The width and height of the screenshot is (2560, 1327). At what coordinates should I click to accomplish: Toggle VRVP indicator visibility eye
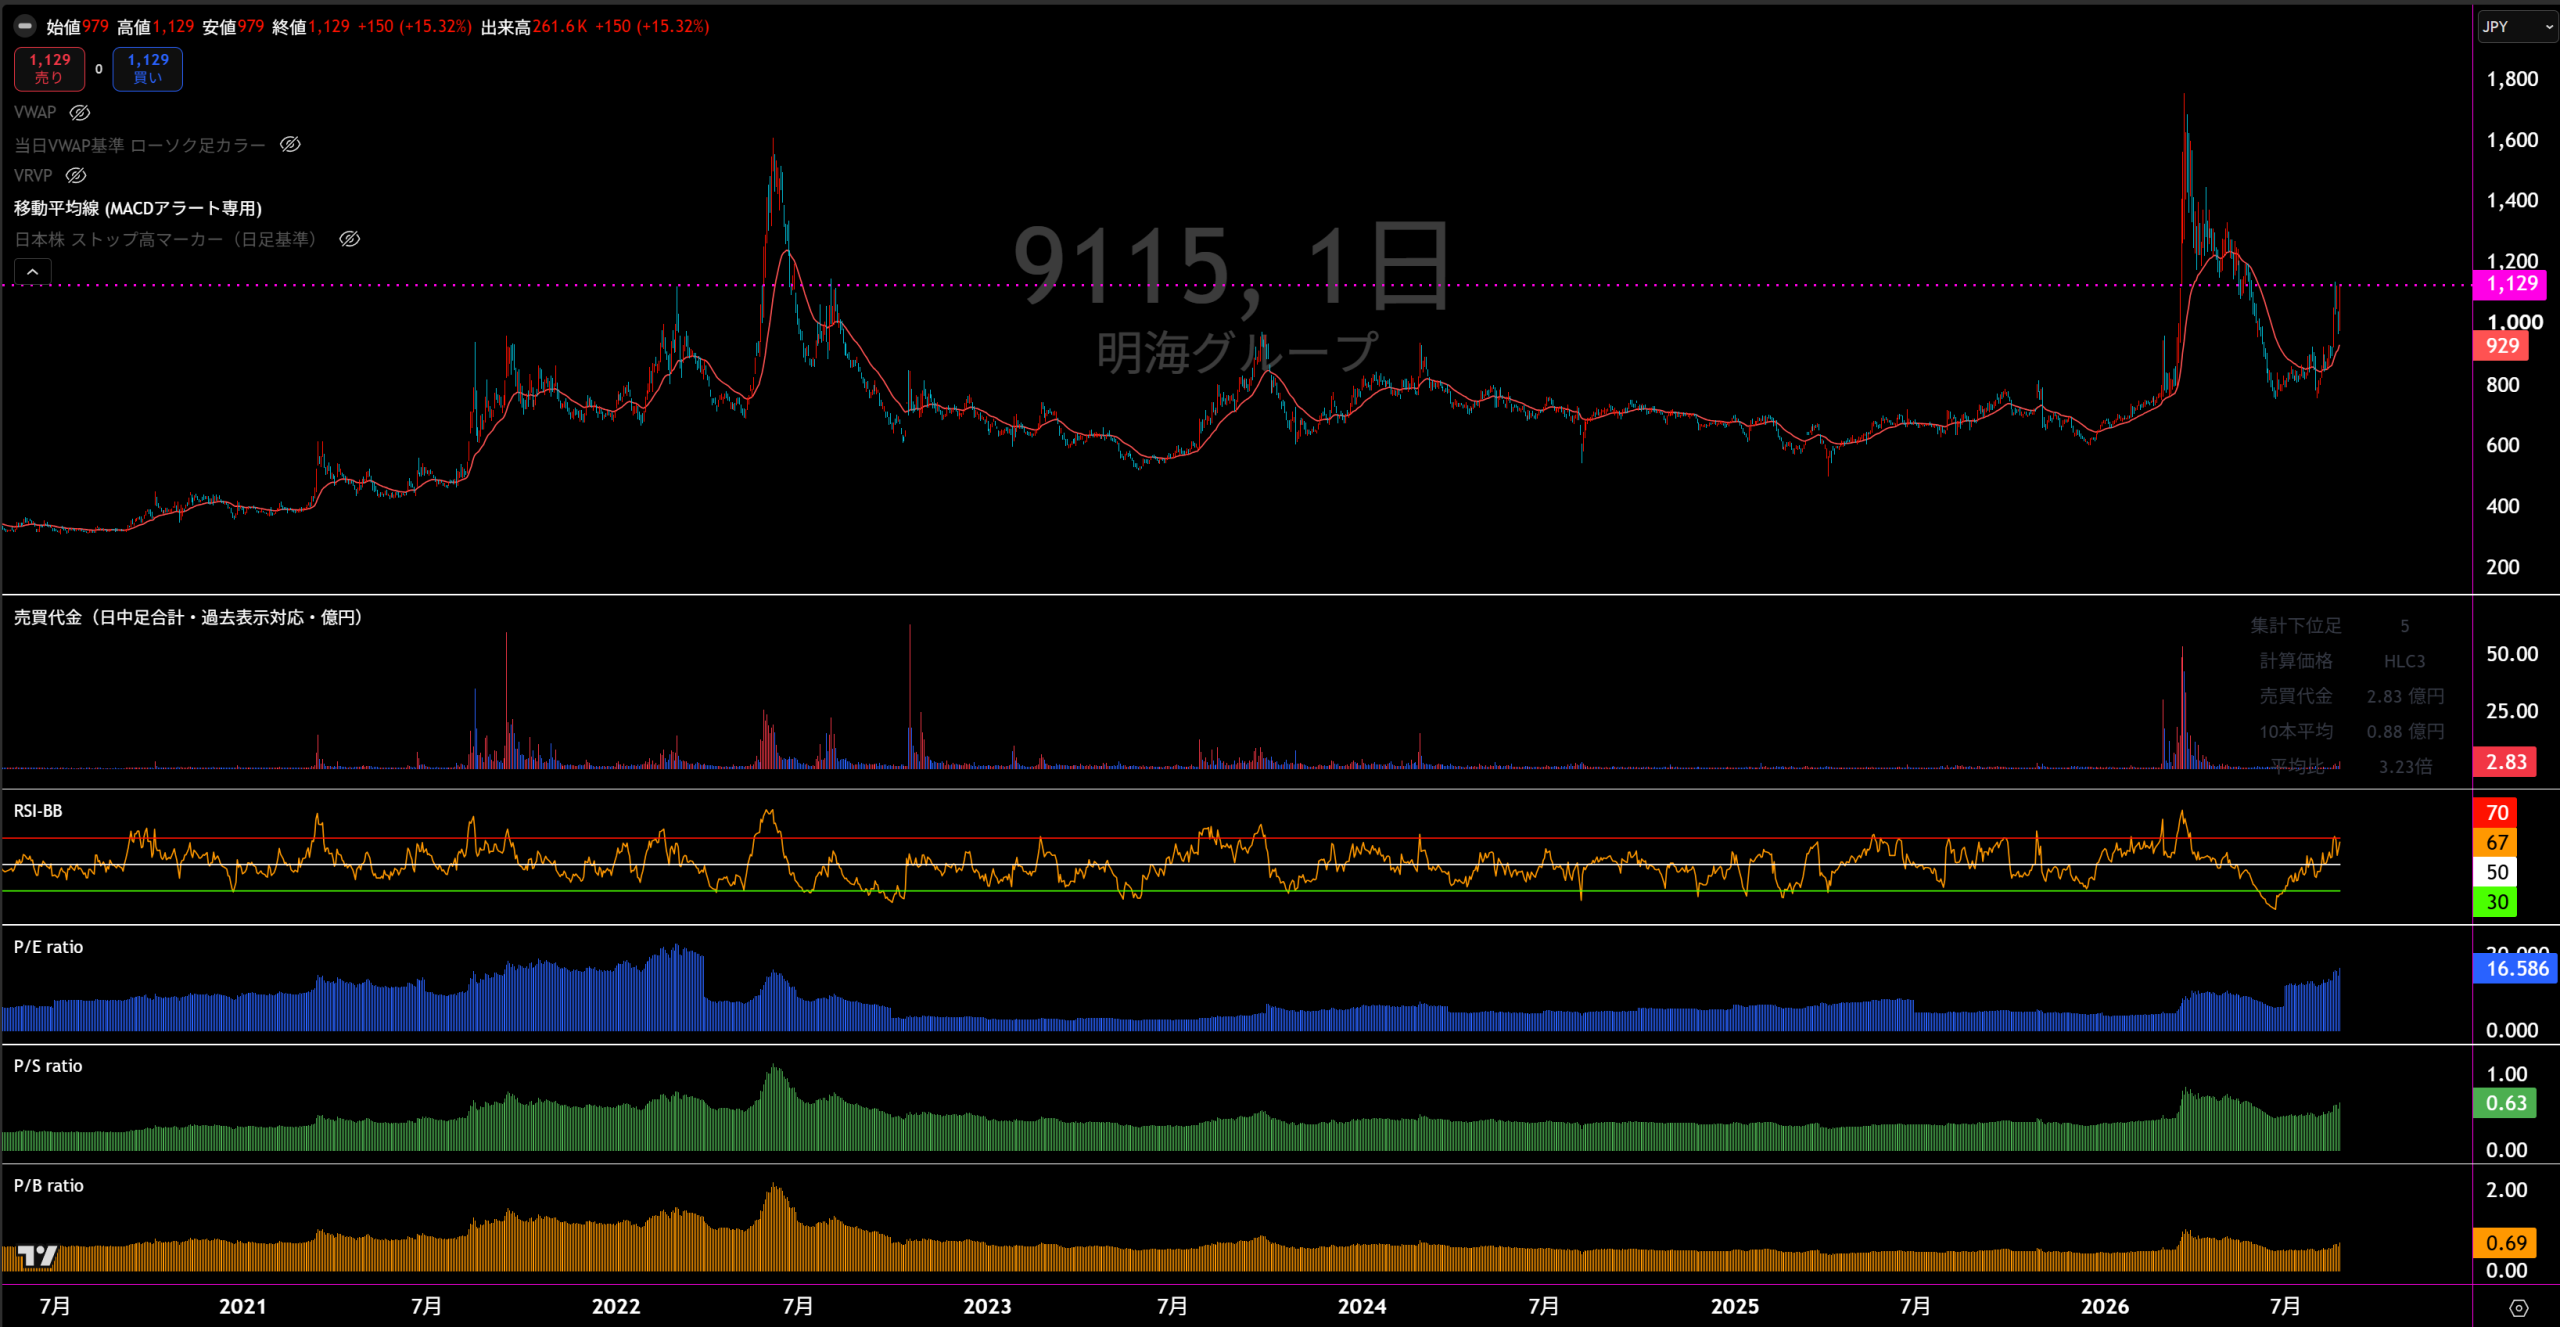coord(76,176)
